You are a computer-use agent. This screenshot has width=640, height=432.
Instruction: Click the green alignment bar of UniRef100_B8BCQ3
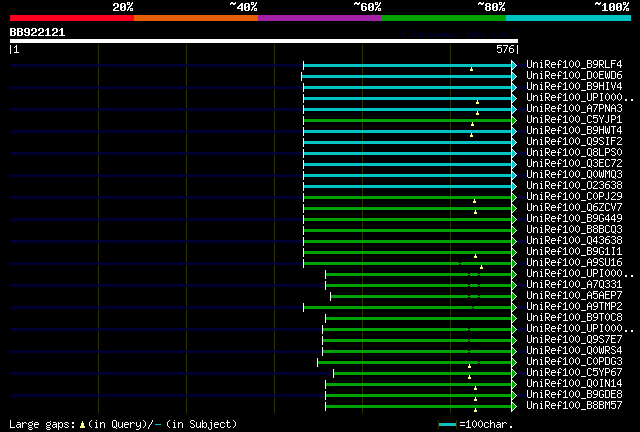pos(407,231)
